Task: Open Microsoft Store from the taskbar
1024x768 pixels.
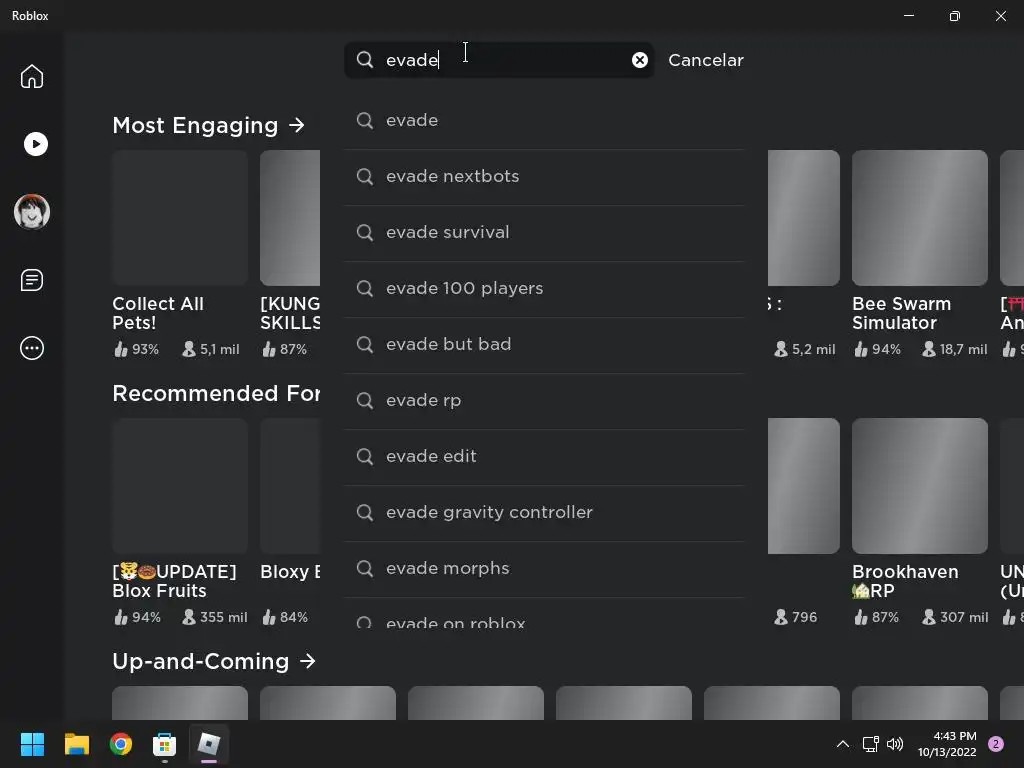Action: pyautogui.click(x=165, y=744)
